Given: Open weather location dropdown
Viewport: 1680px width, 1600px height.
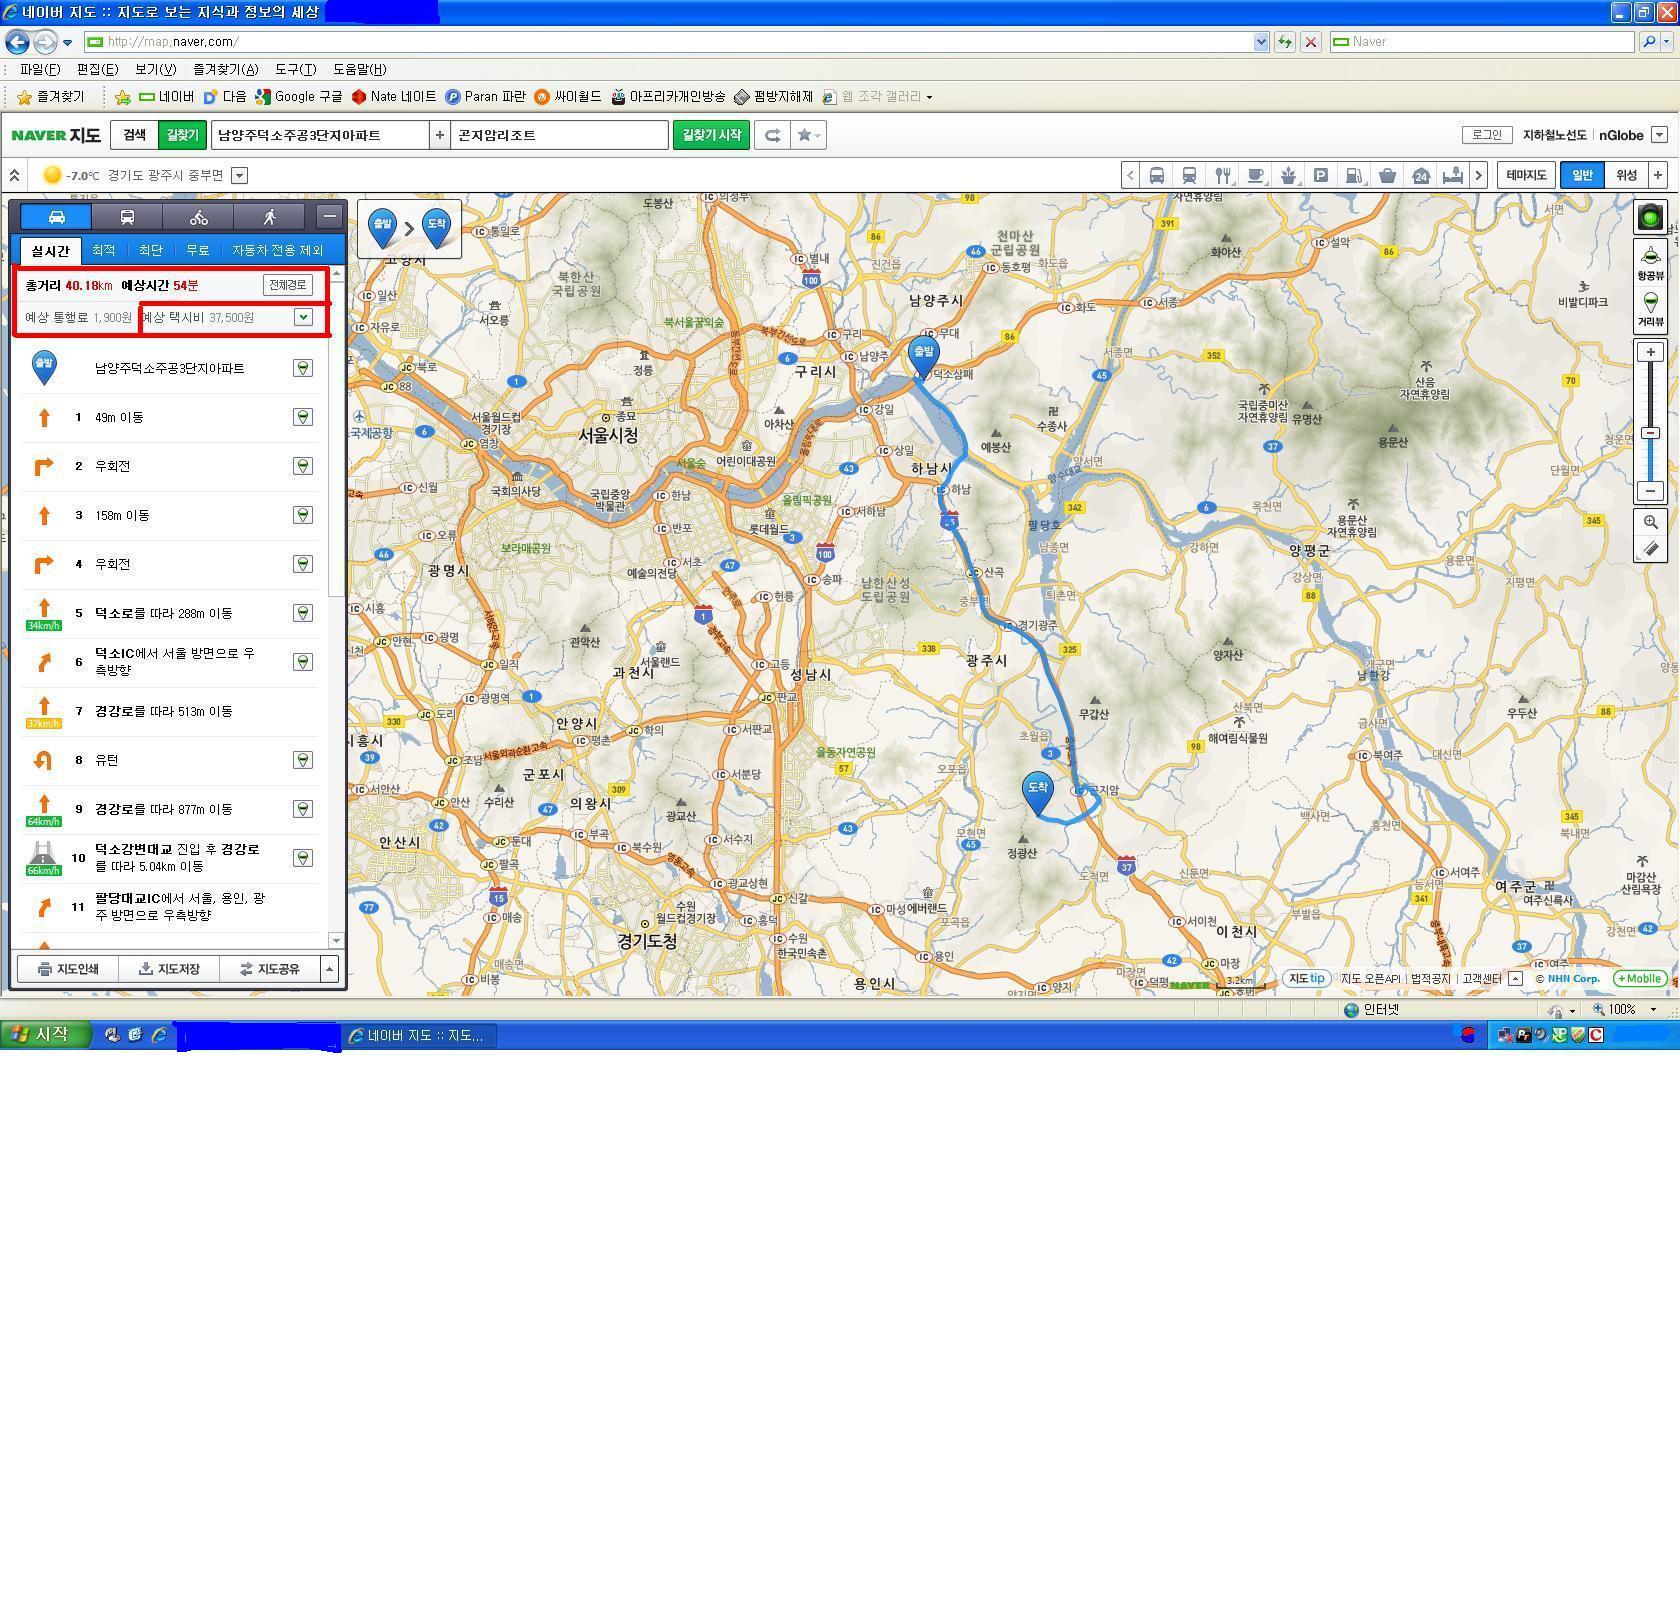Looking at the screenshot, I should click(239, 175).
